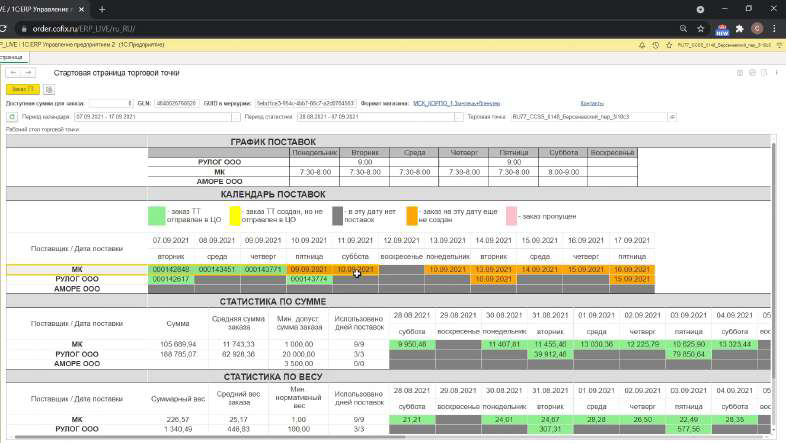Open the browser extensions puzzle icon
The width and height of the screenshot is (786, 443).
tap(739, 29)
